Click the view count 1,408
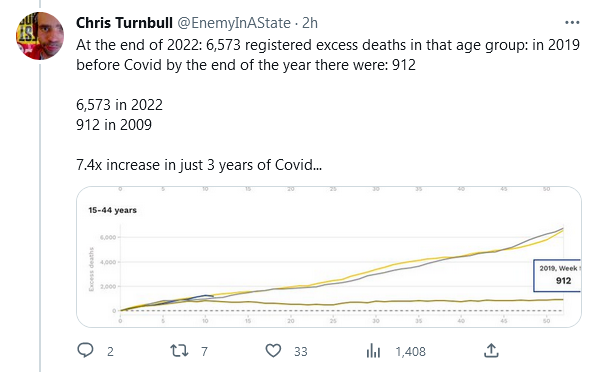Viewport: 598px width, 372px height. [410, 351]
